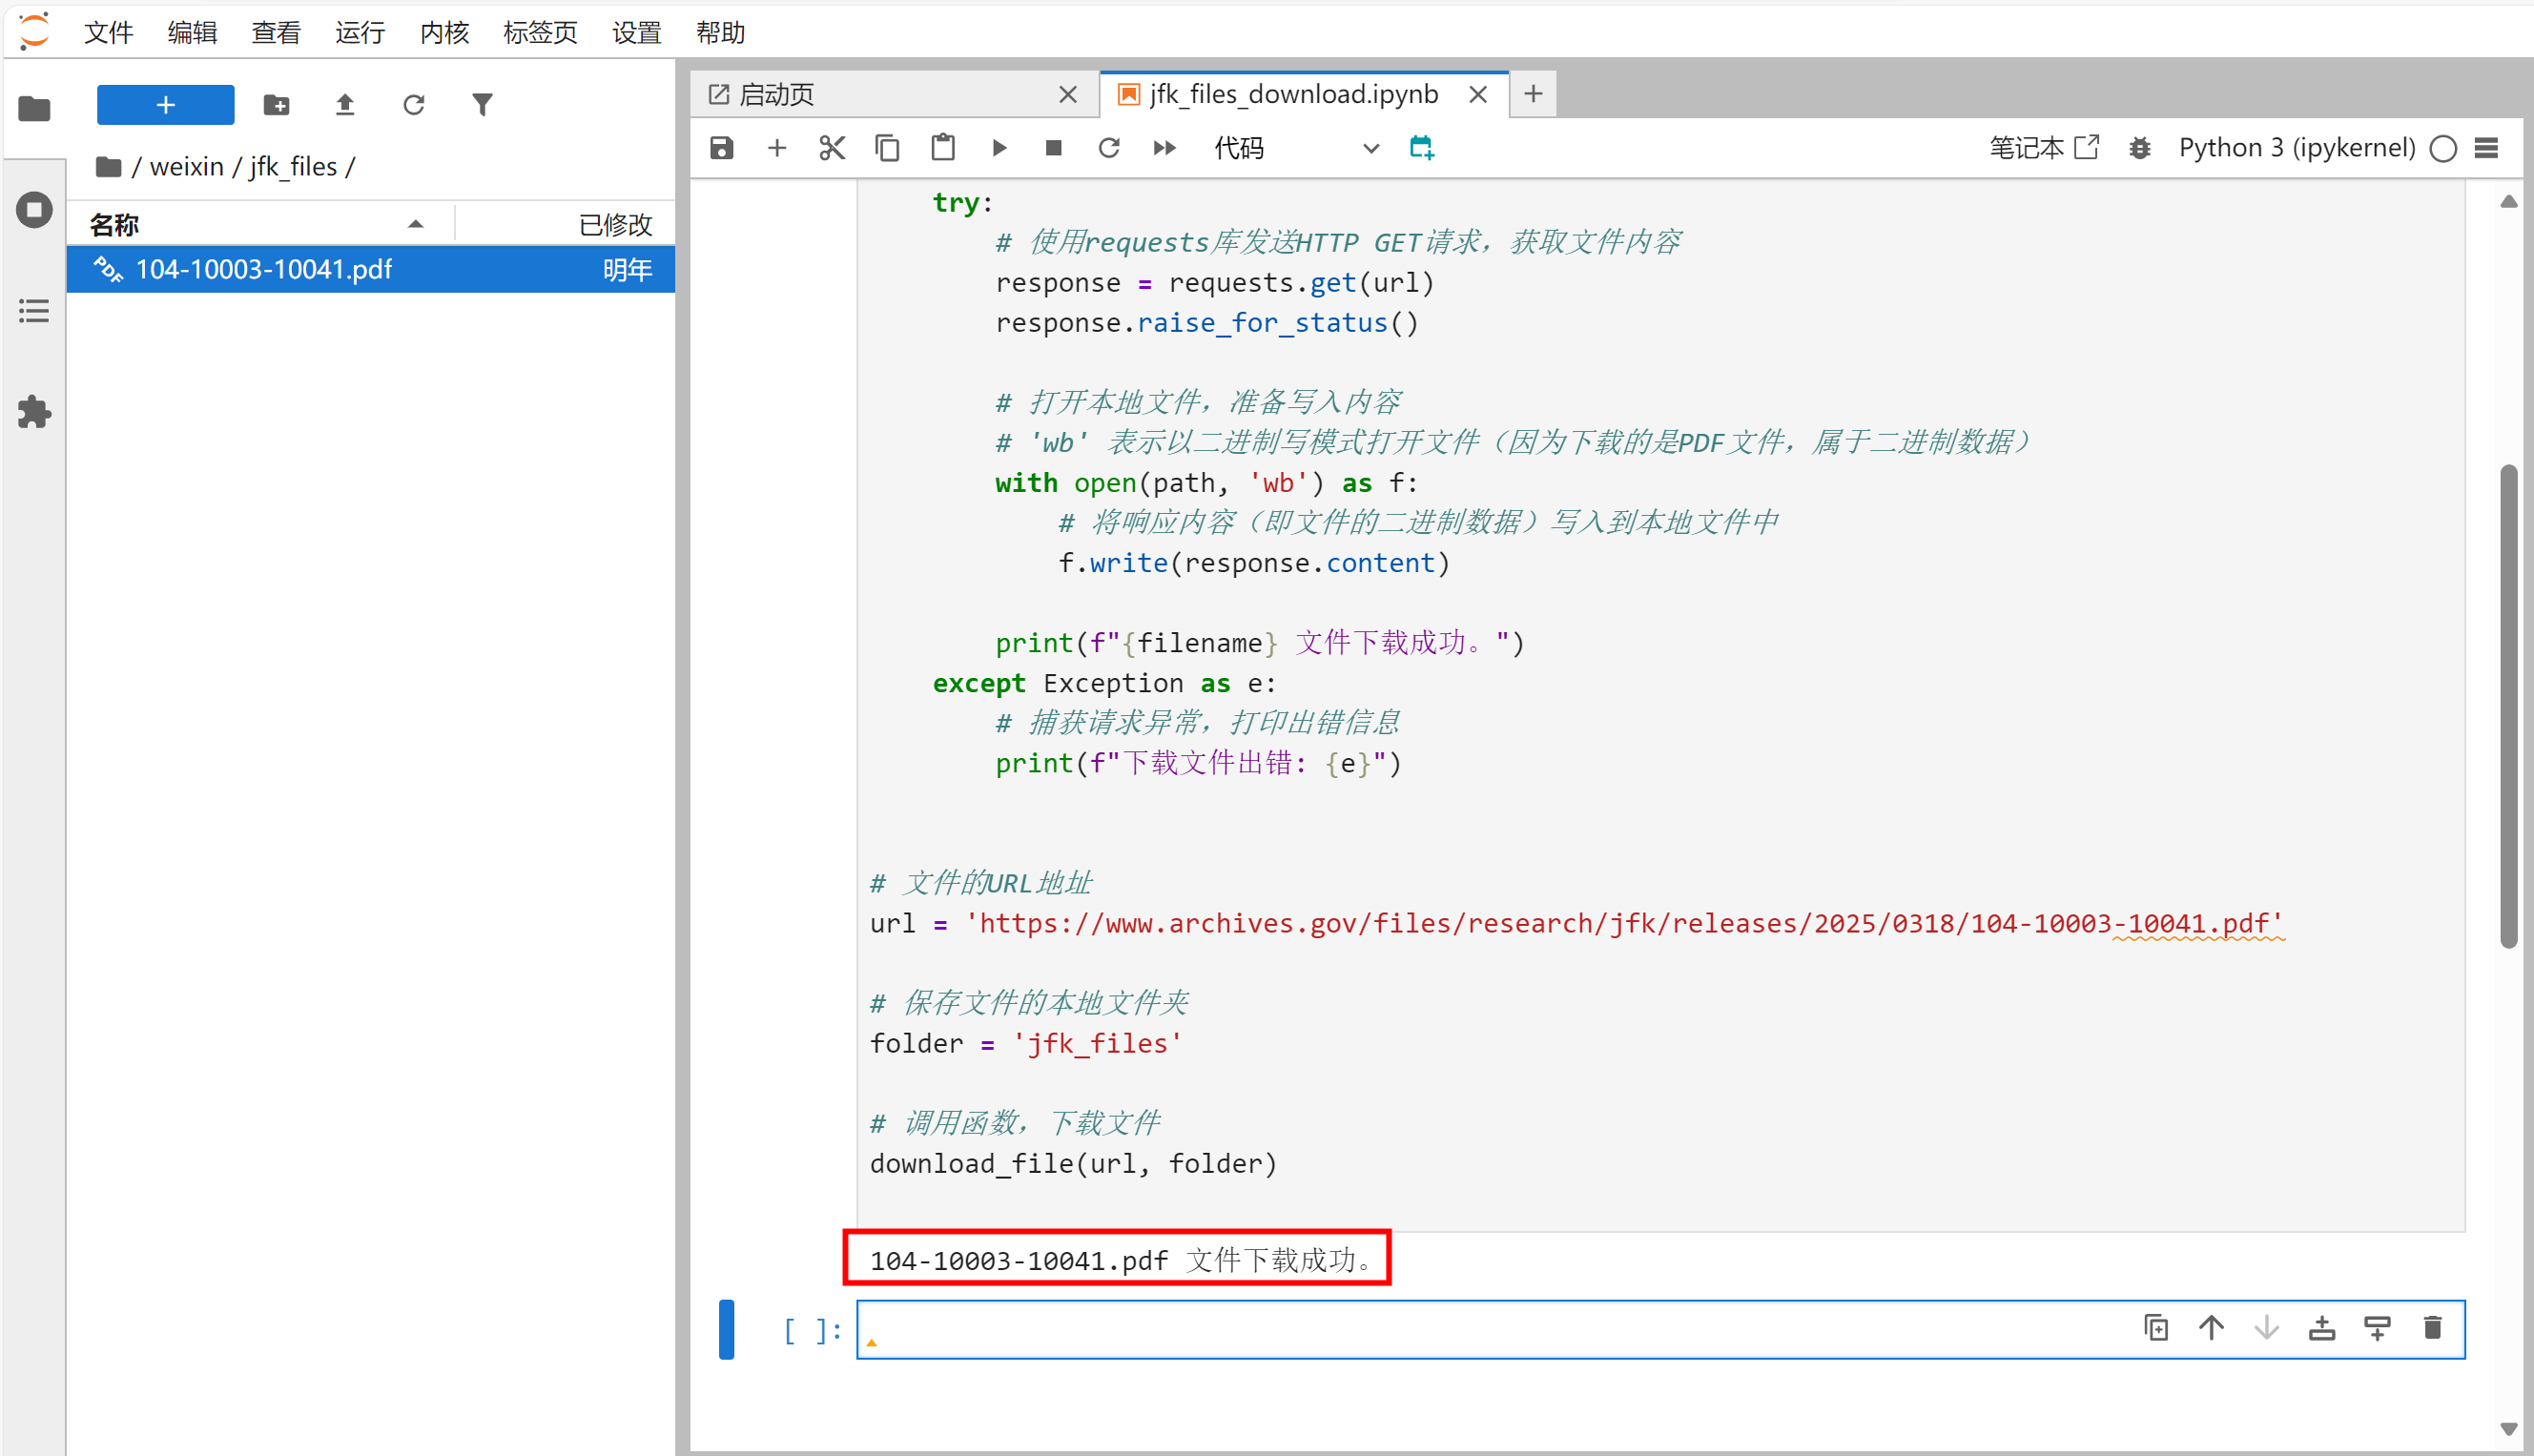This screenshot has height=1456, width=2534.
Task: Cut the selected cell with the scissors icon
Action: (x=831, y=148)
